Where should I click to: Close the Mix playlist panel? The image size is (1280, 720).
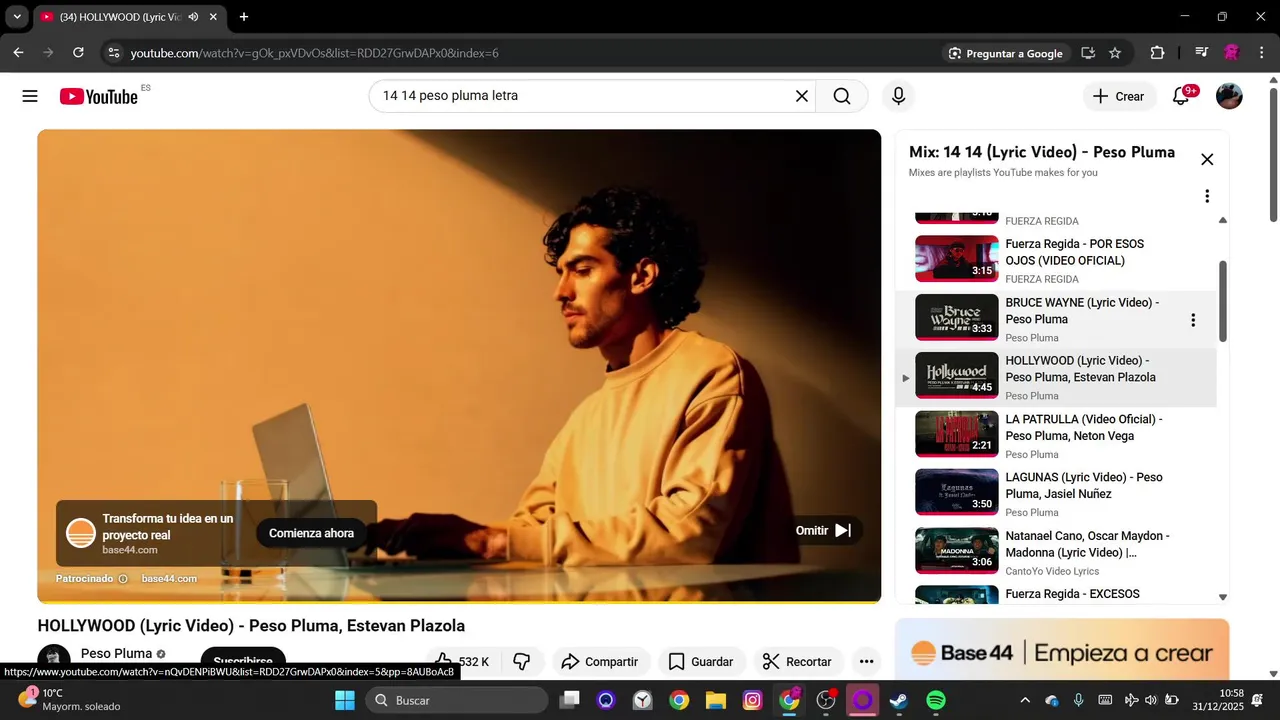pos(1207,159)
